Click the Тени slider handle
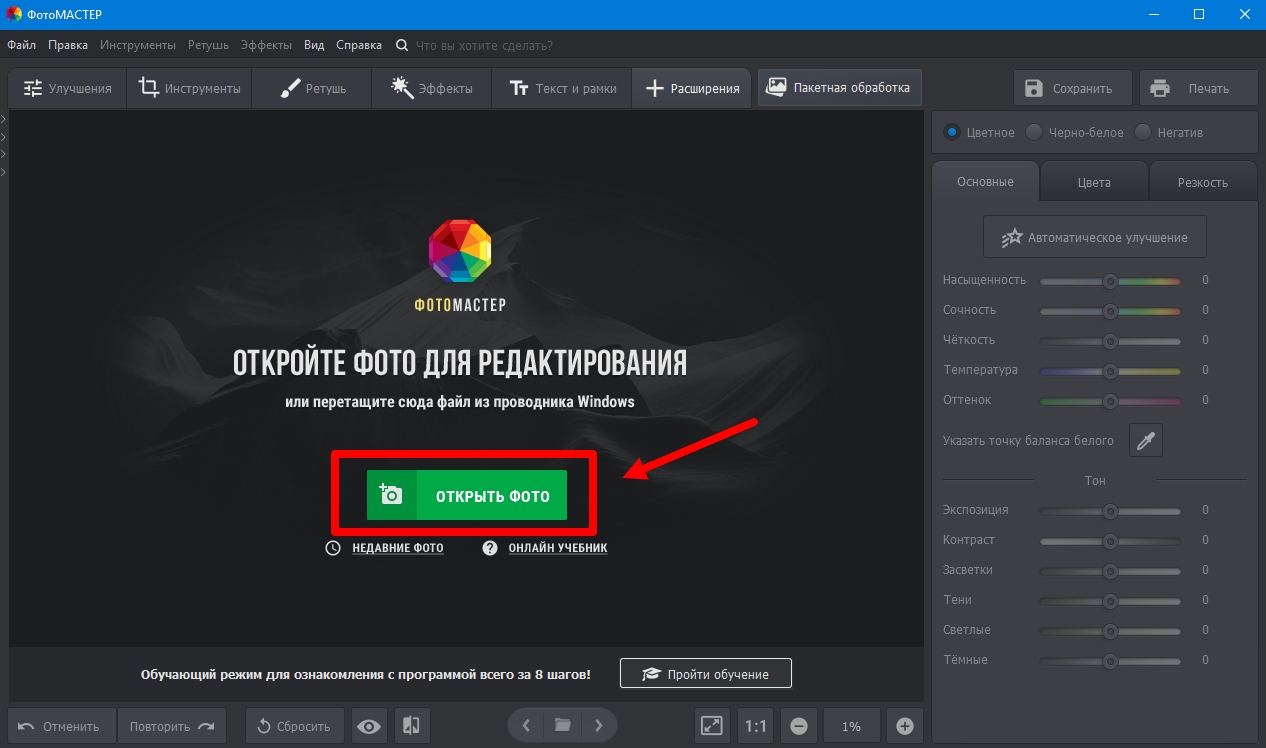Screen dimensions: 1266x748 tap(1109, 601)
